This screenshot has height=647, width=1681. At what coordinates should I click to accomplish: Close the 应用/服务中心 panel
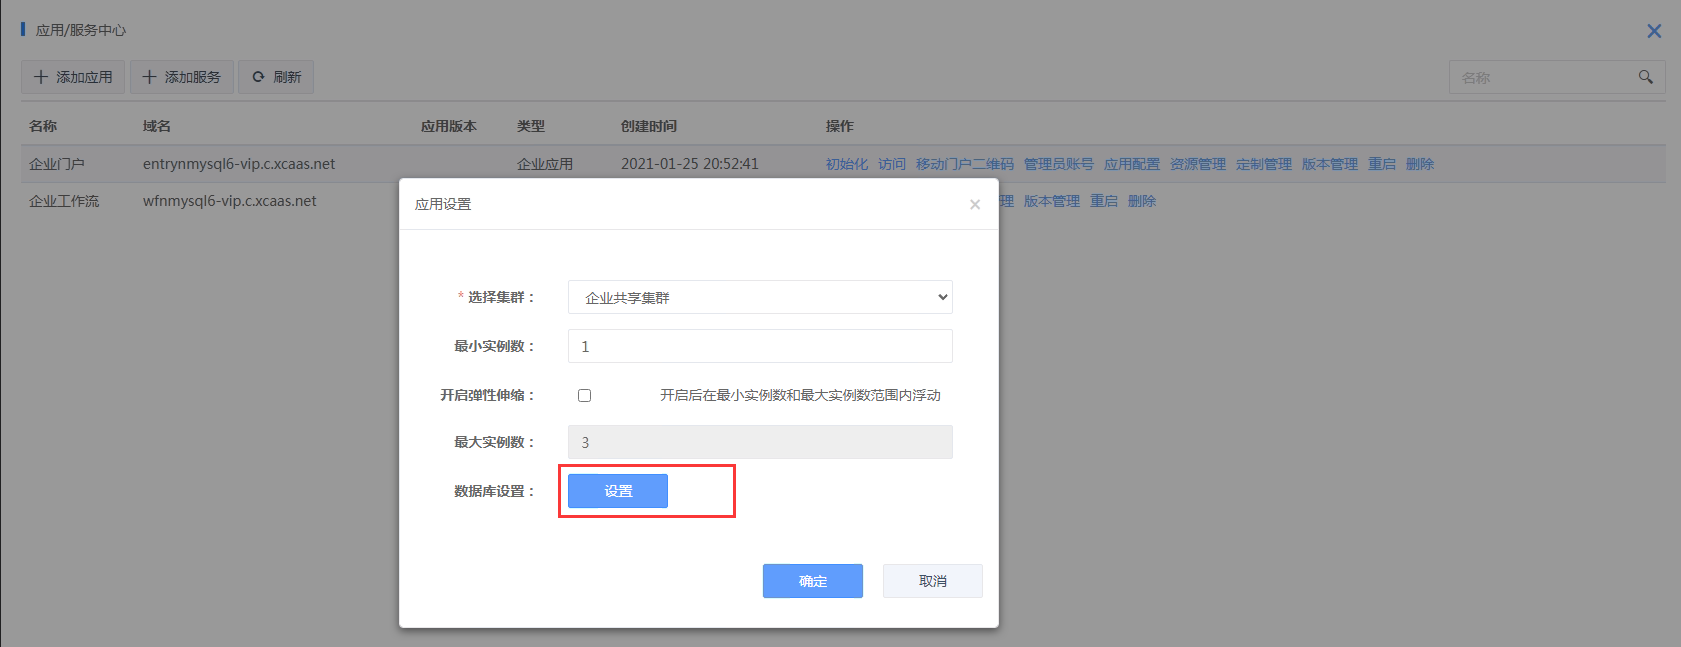click(1654, 31)
